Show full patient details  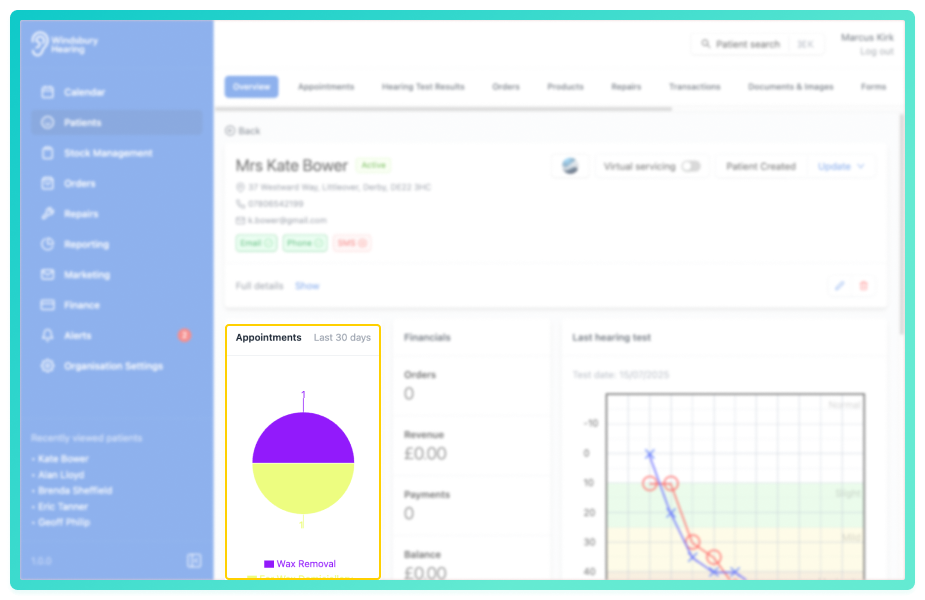pyautogui.click(x=307, y=286)
